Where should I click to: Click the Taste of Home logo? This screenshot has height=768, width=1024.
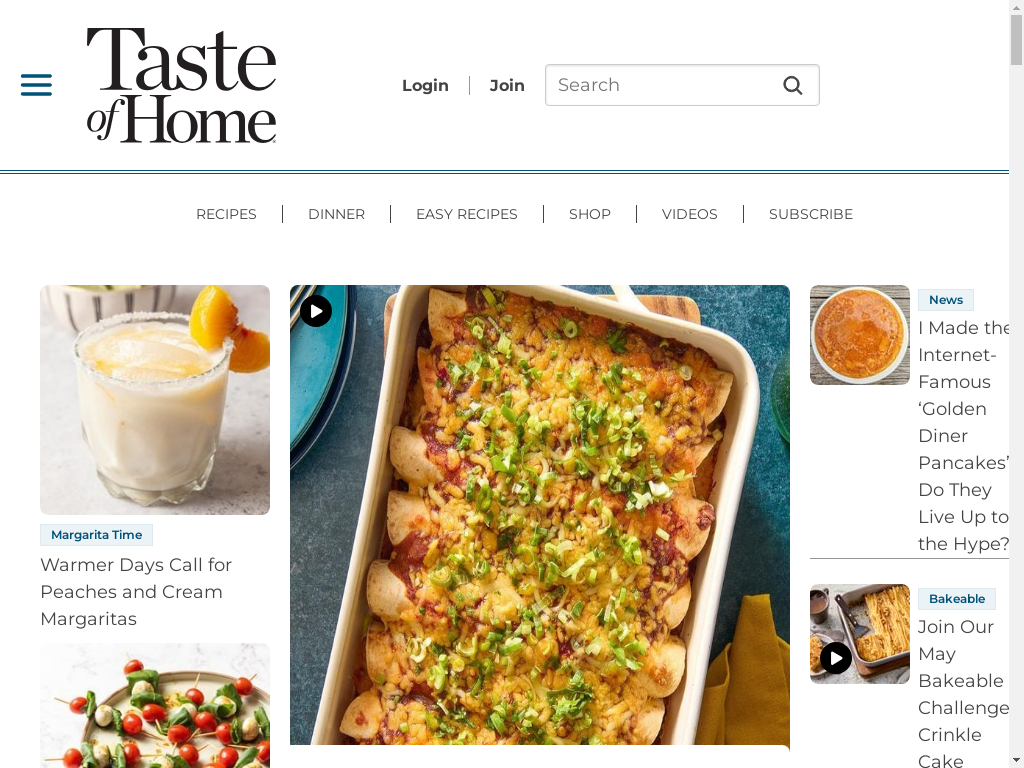[182, 85]
